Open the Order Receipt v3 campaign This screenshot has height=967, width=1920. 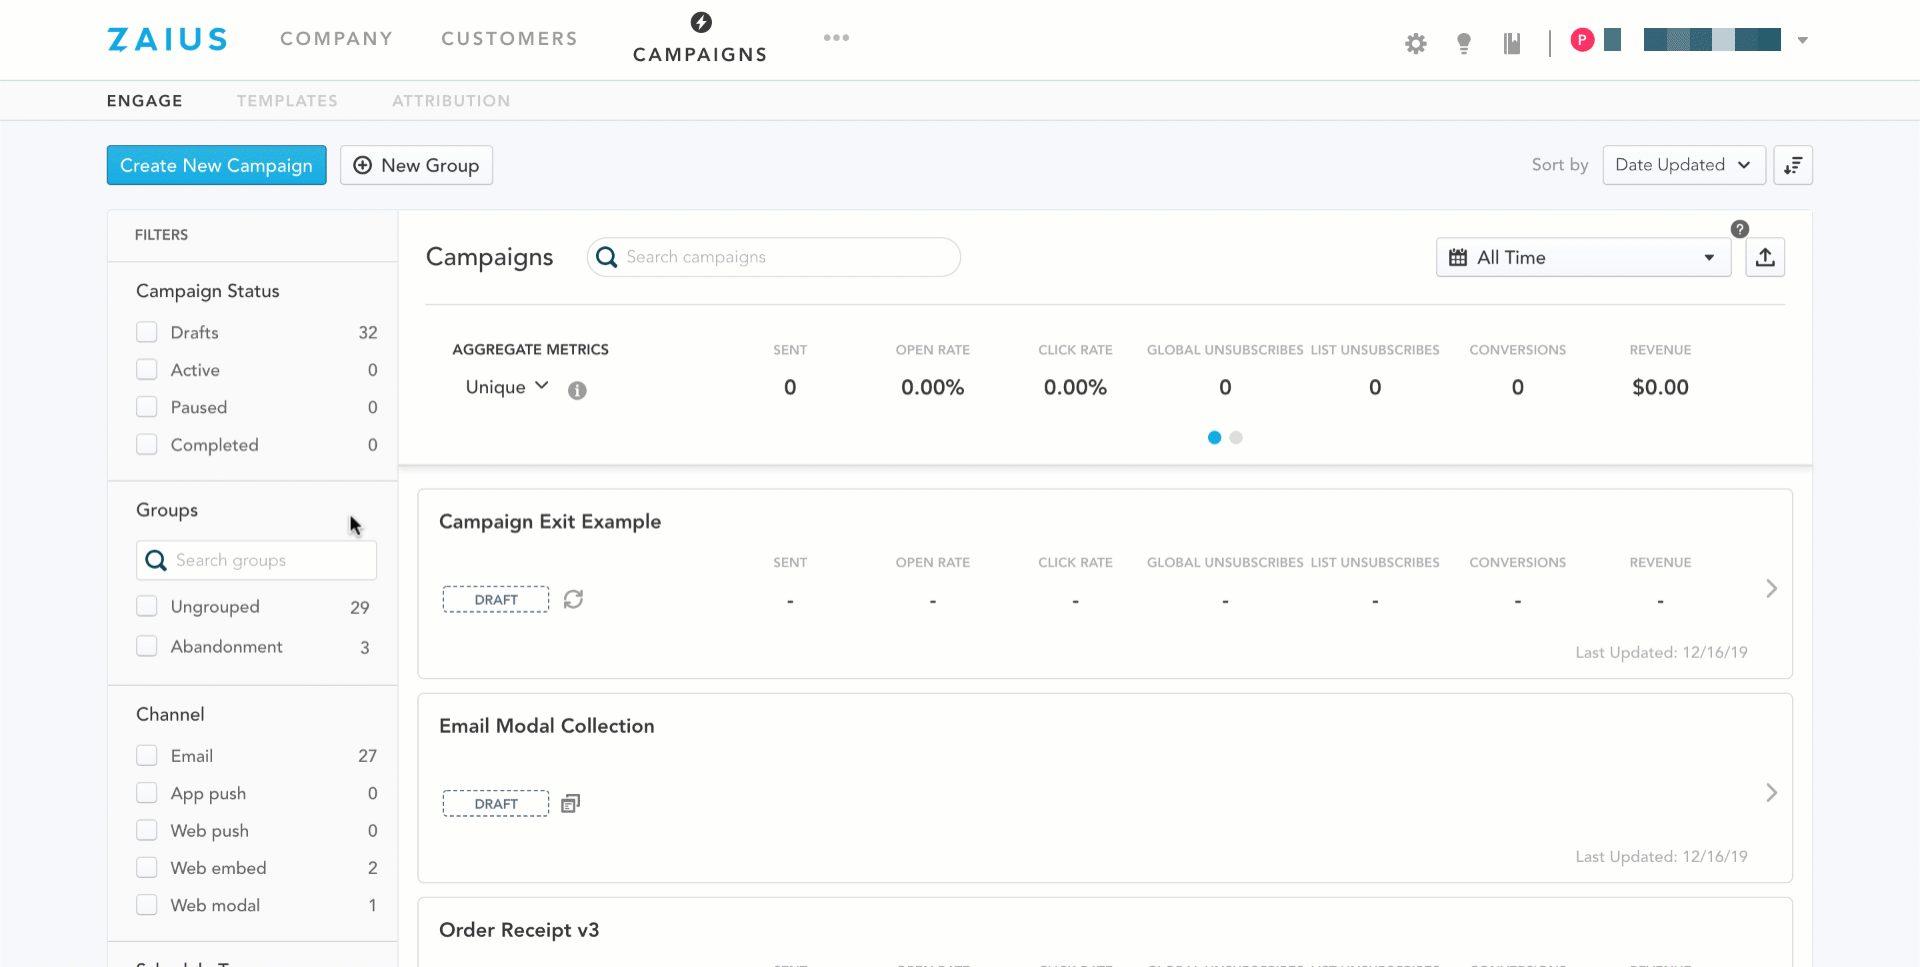(519, 930)
